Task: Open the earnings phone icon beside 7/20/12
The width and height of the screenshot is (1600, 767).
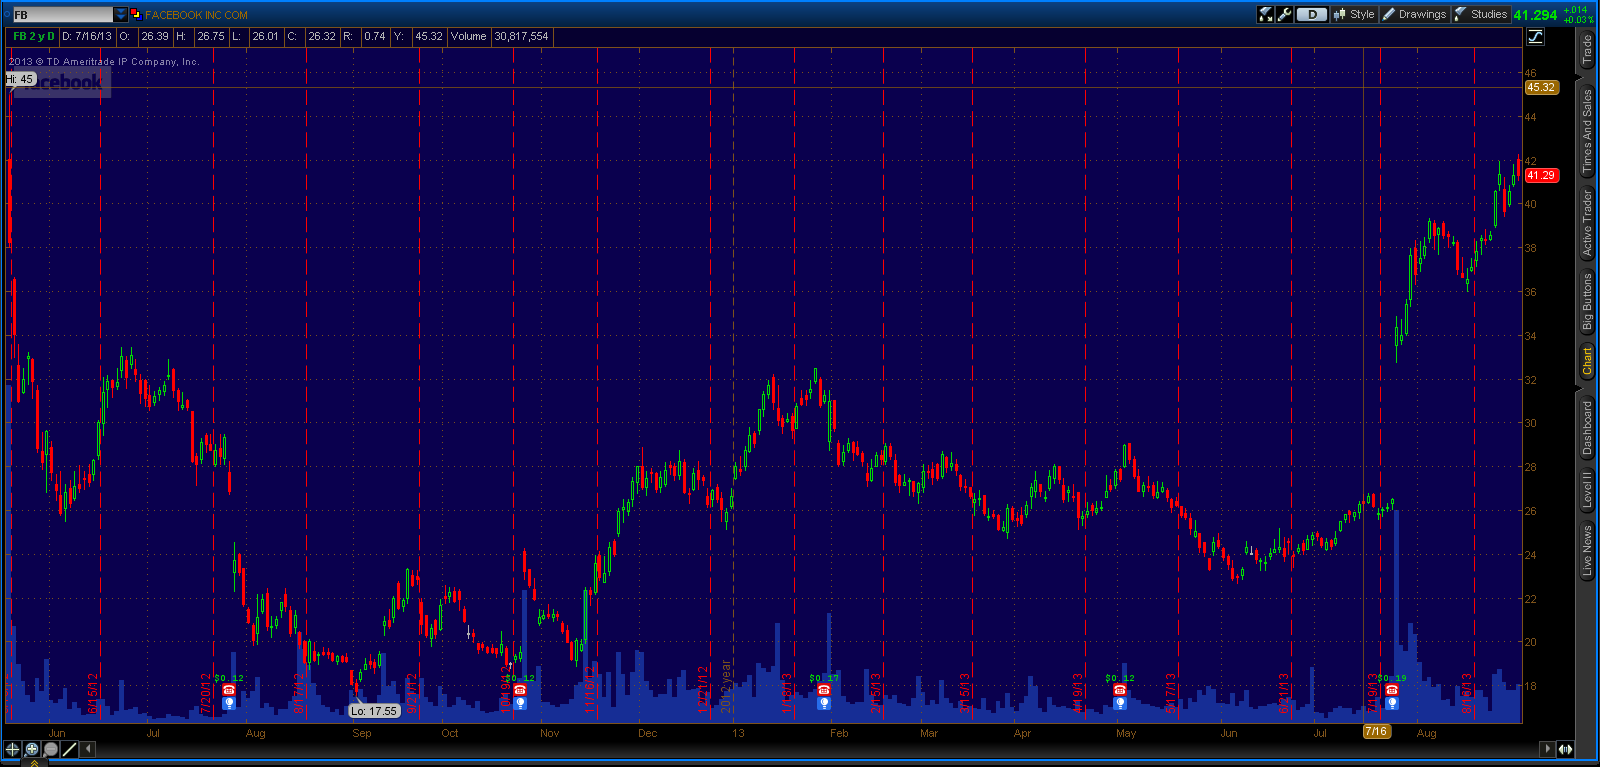Action: click(229, 690)
